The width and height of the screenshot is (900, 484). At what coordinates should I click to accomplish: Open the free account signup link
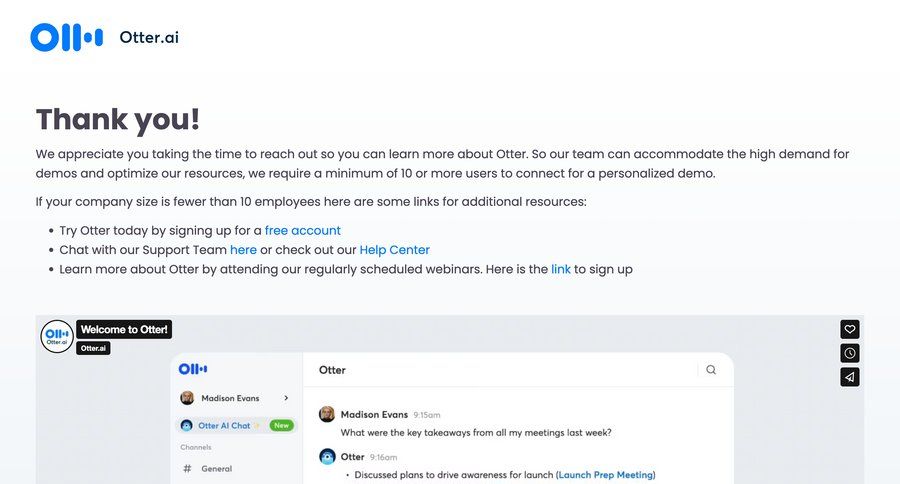click(x=302, y=230)
